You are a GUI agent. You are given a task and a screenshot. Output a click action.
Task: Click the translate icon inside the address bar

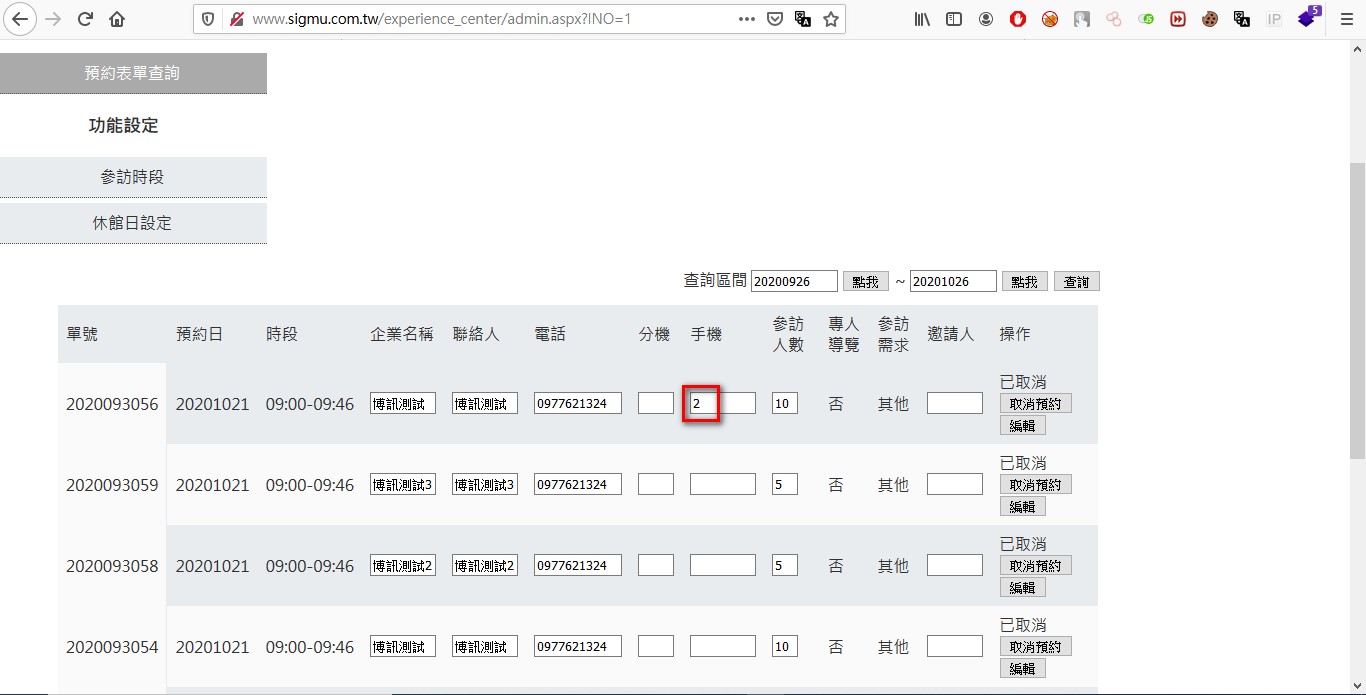click(x=802, y=19)
